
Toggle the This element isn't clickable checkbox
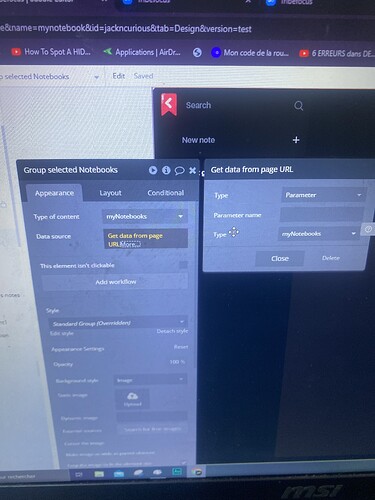click(183, 265)
